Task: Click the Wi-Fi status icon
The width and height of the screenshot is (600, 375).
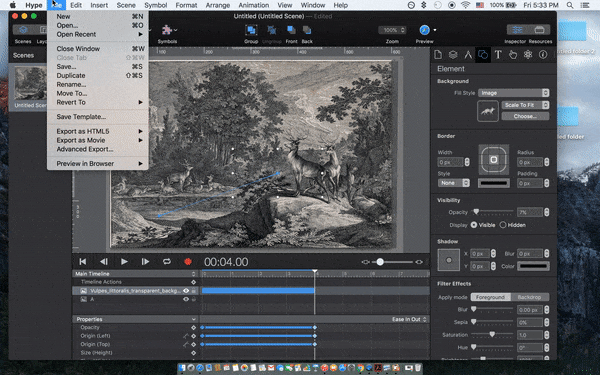Action: click(465, 5)
